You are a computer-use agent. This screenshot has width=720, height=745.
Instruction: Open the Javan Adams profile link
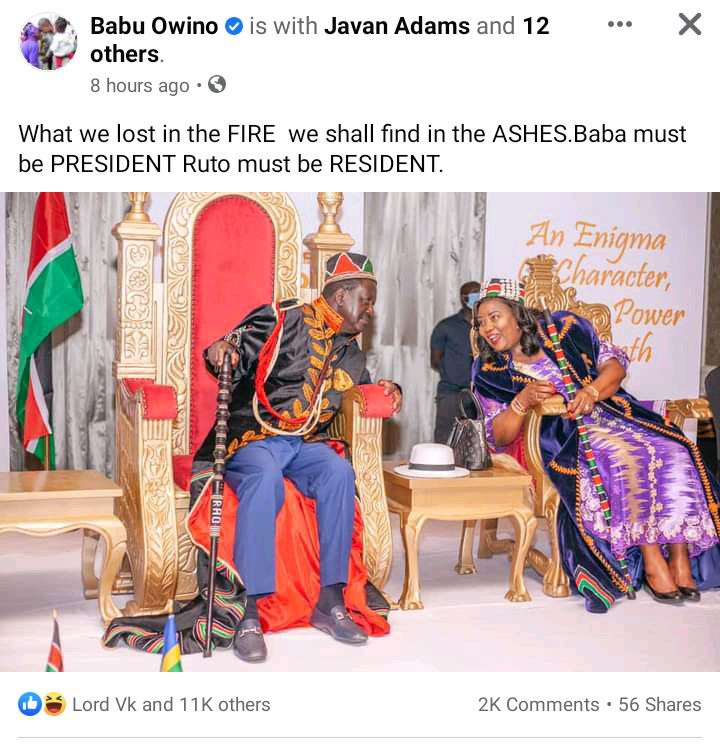pyautogui.click(x=397, y=26)
